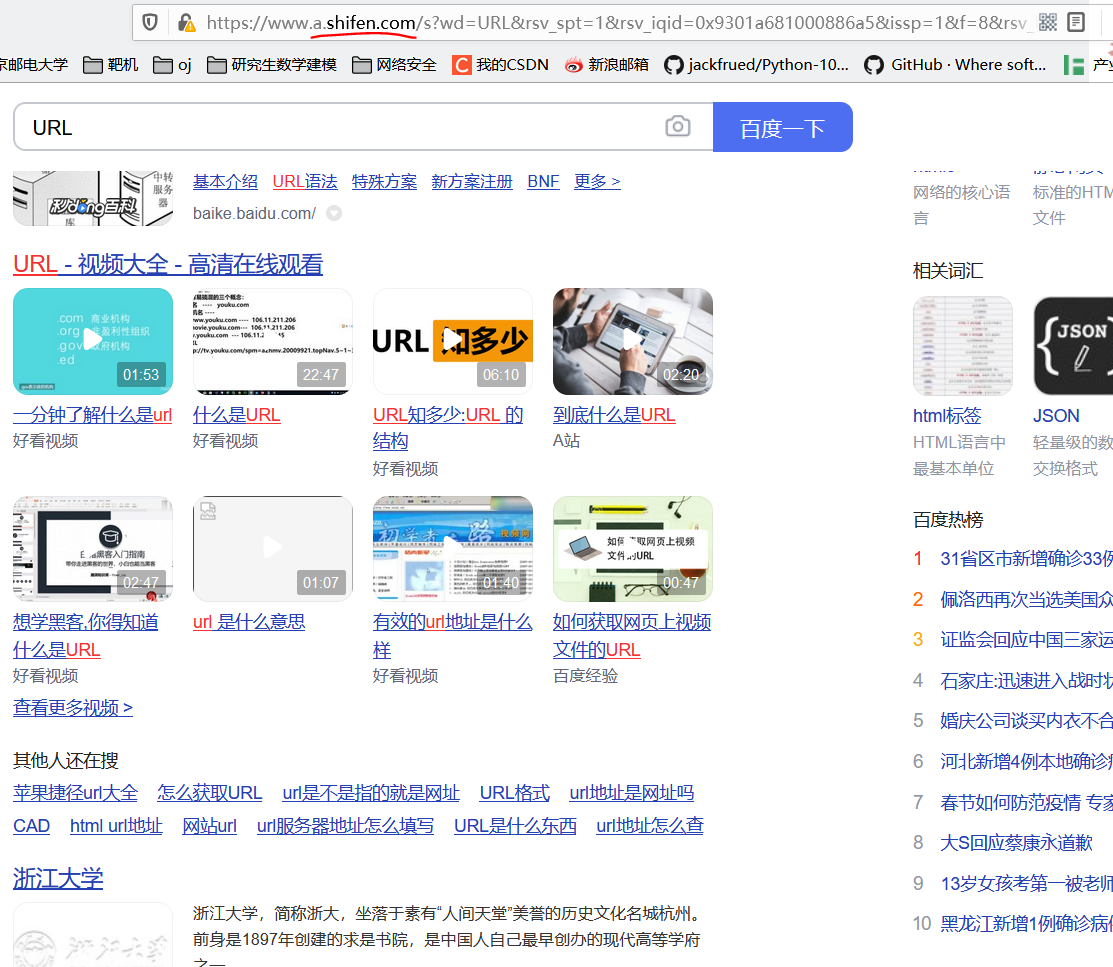Click CAD related search link
The width and height of the screenshot is (1113, 967).
tap(31, 826)
